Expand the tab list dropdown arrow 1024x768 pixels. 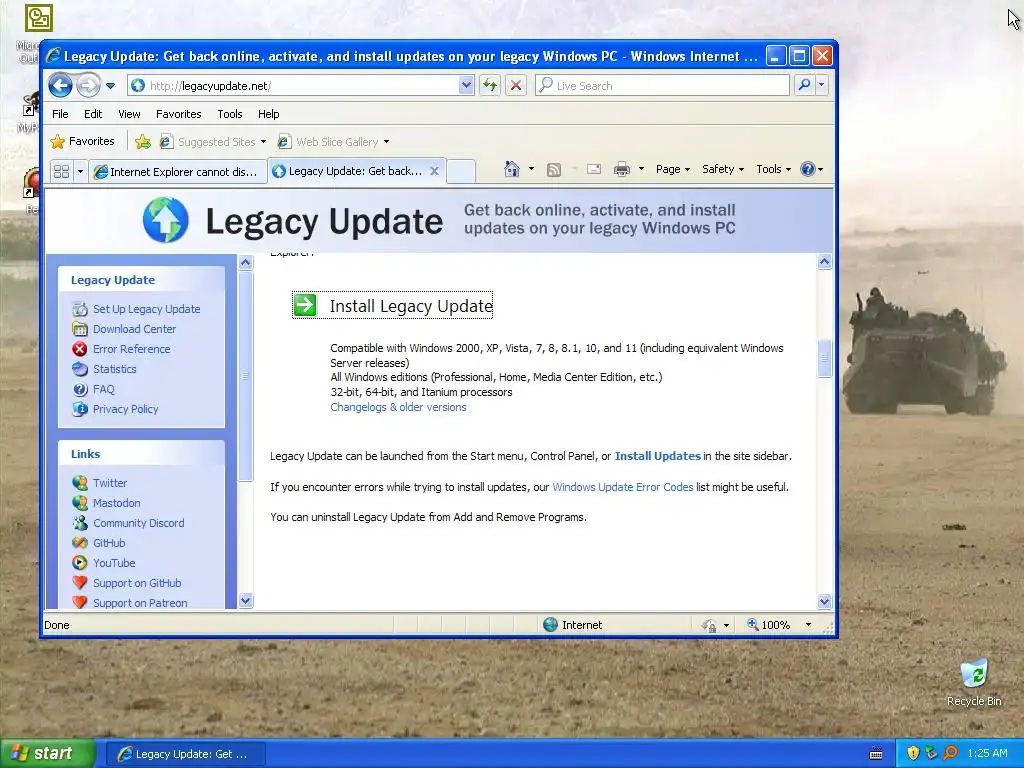coord(80,172)
